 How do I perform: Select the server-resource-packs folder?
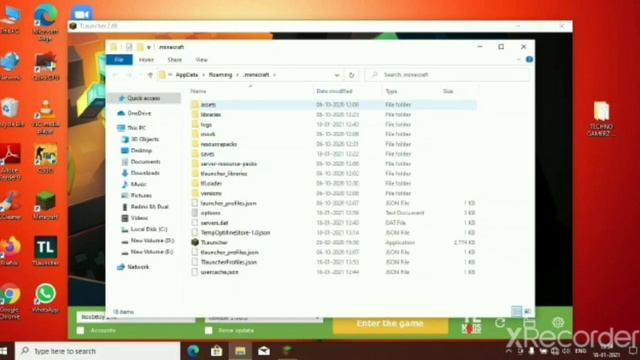tap(229, 164)
